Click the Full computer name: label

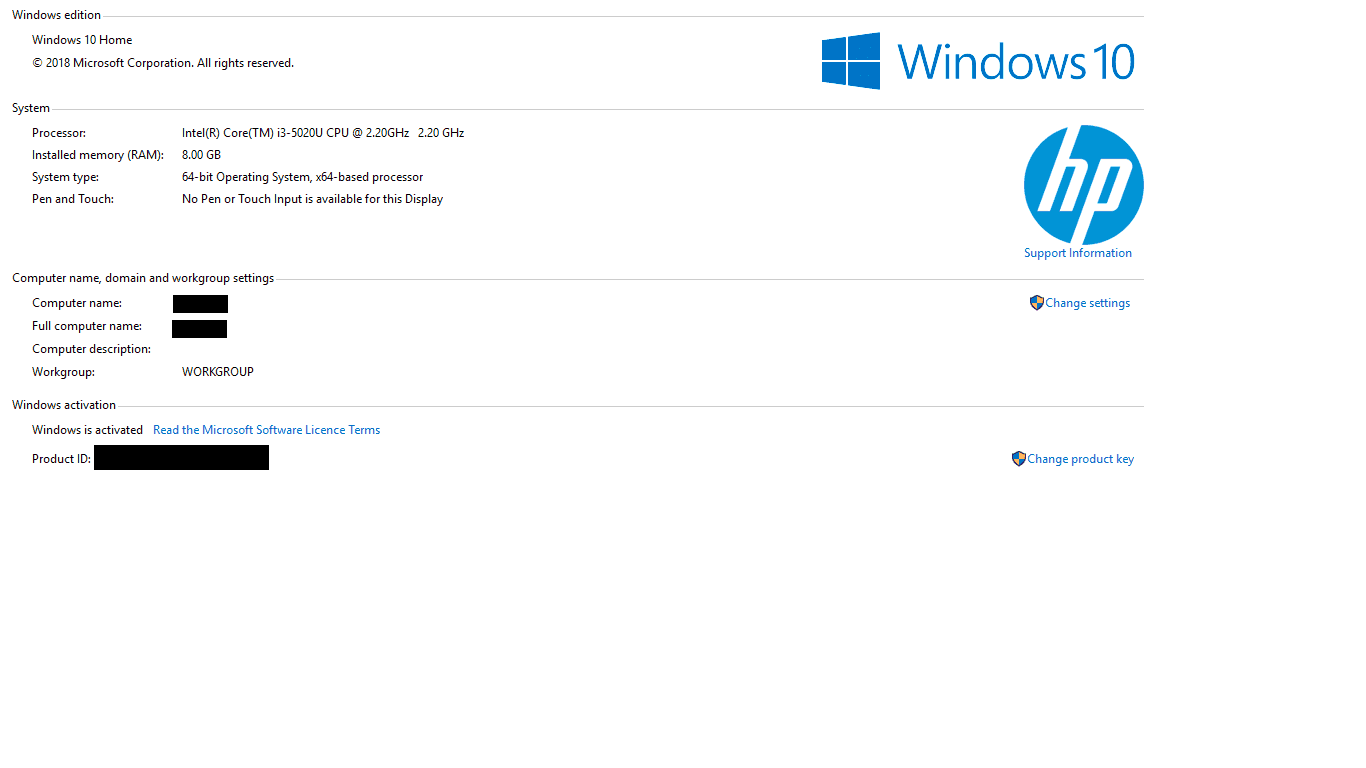click(87, 326)
